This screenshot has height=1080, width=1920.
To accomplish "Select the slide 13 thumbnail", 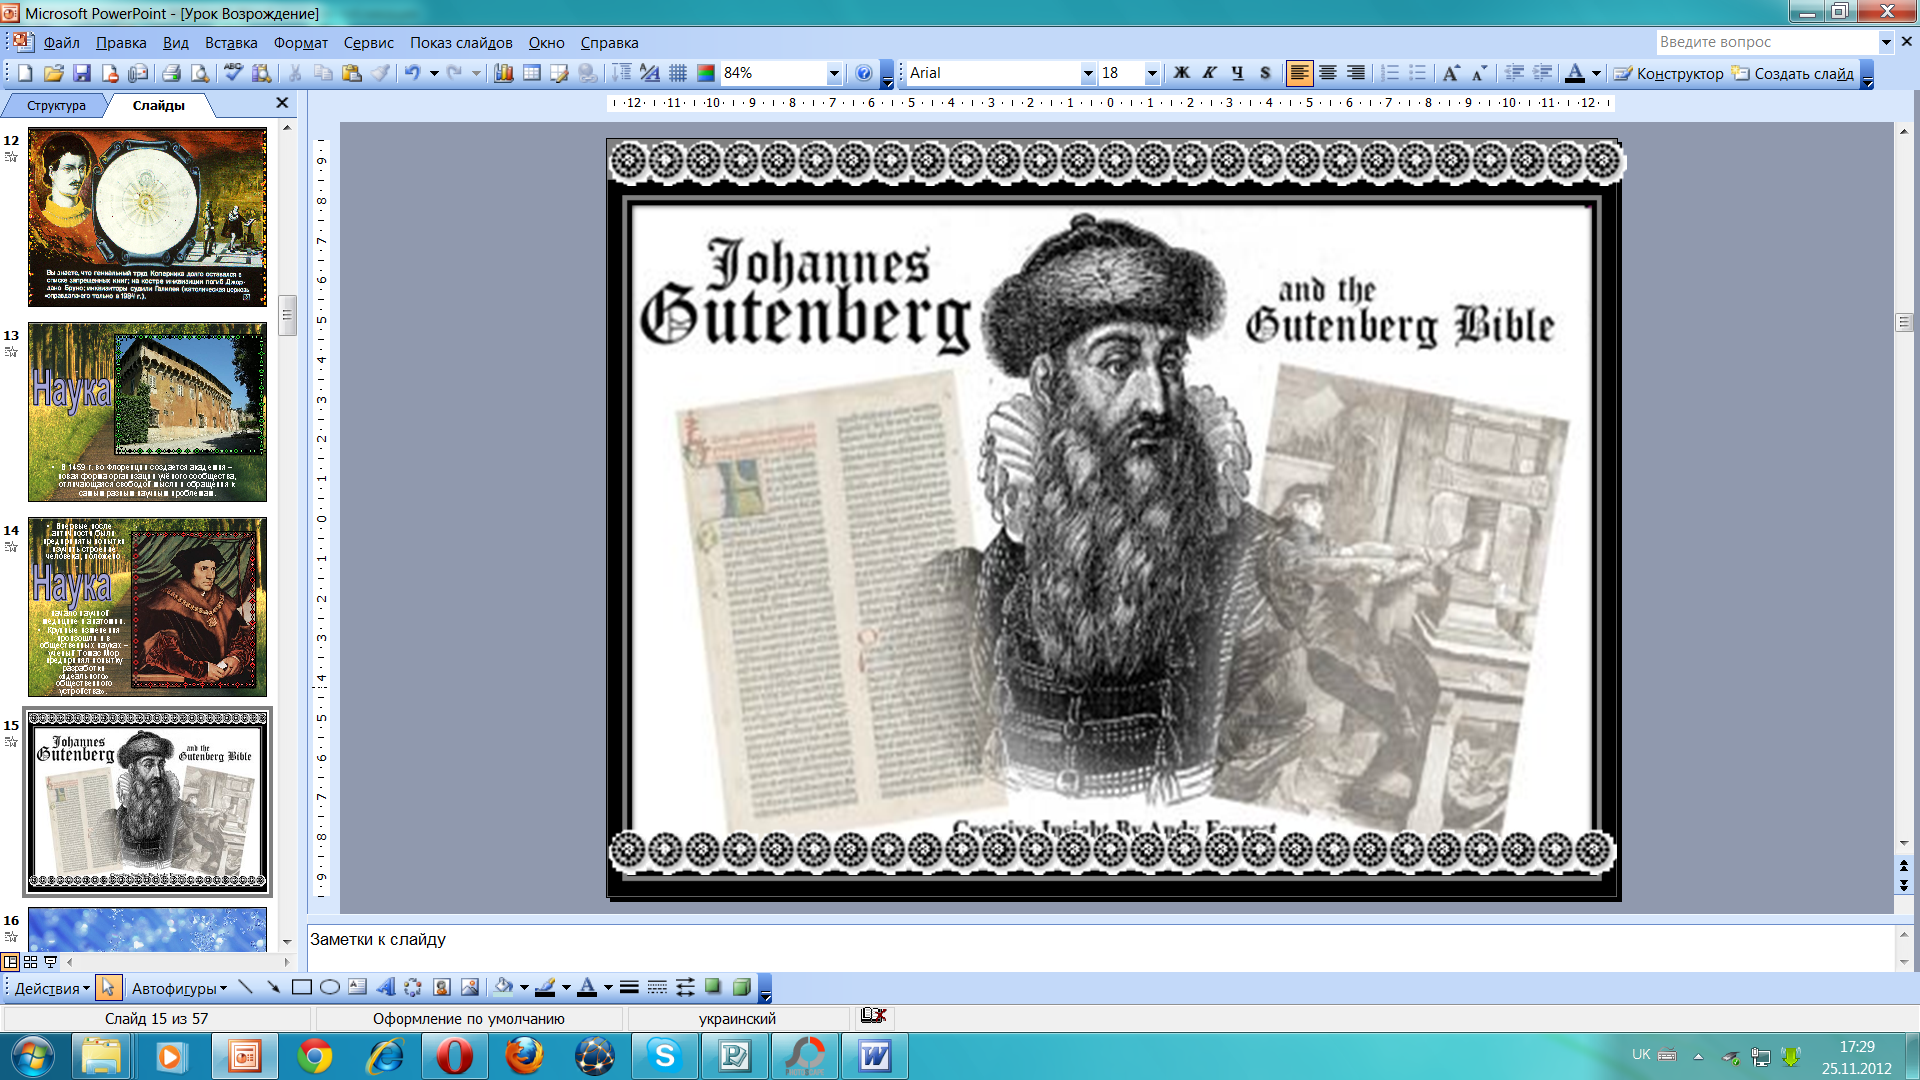I will click(147, 412).
